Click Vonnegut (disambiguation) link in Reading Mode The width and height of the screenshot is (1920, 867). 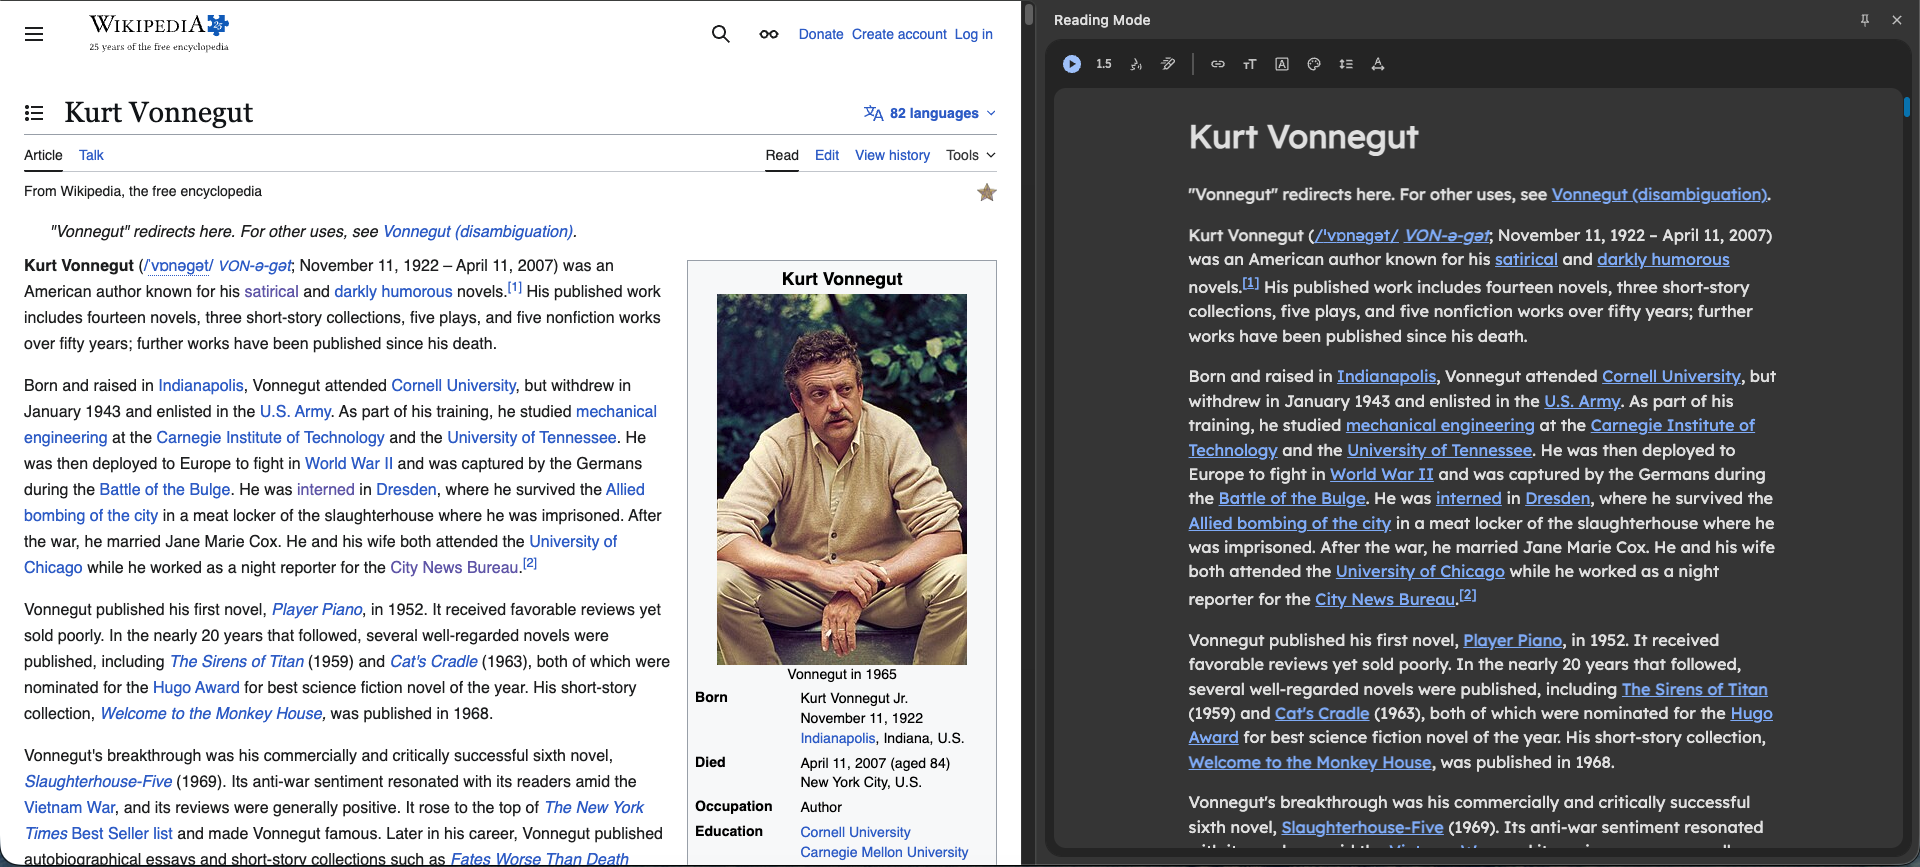[1659, 194]
